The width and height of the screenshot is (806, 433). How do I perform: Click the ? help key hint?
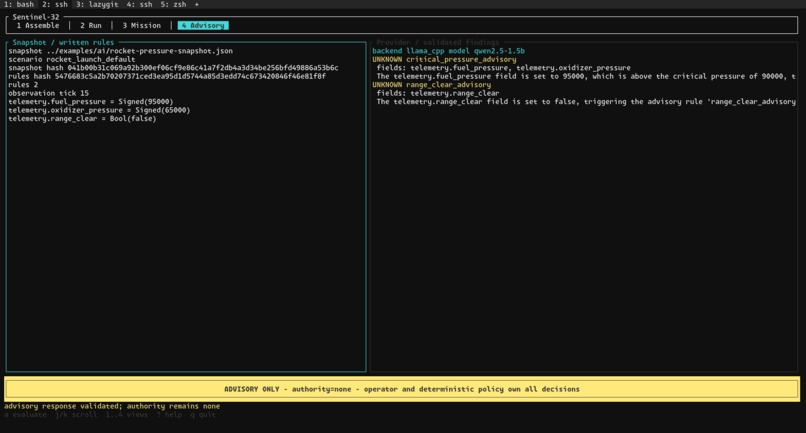point(169,414)
